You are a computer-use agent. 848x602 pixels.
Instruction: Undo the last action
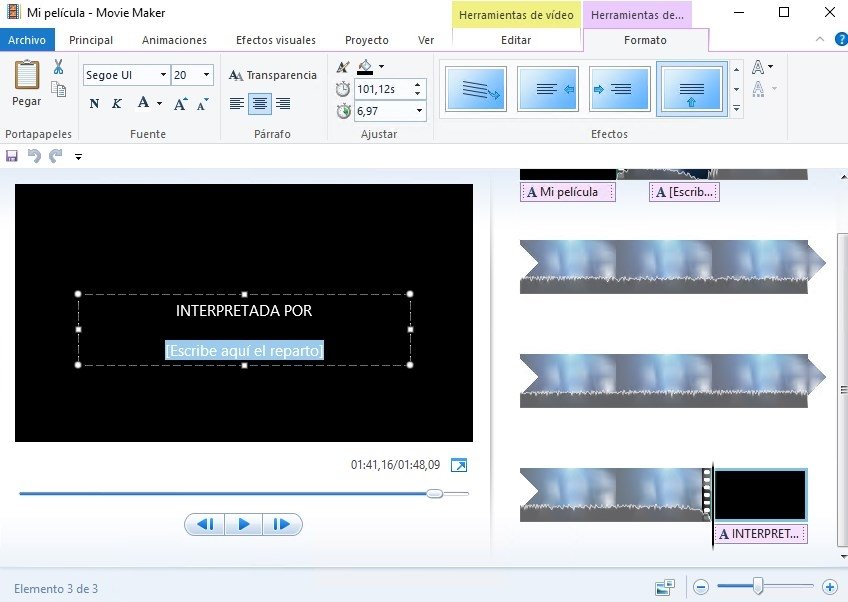[x=34, y=156]
